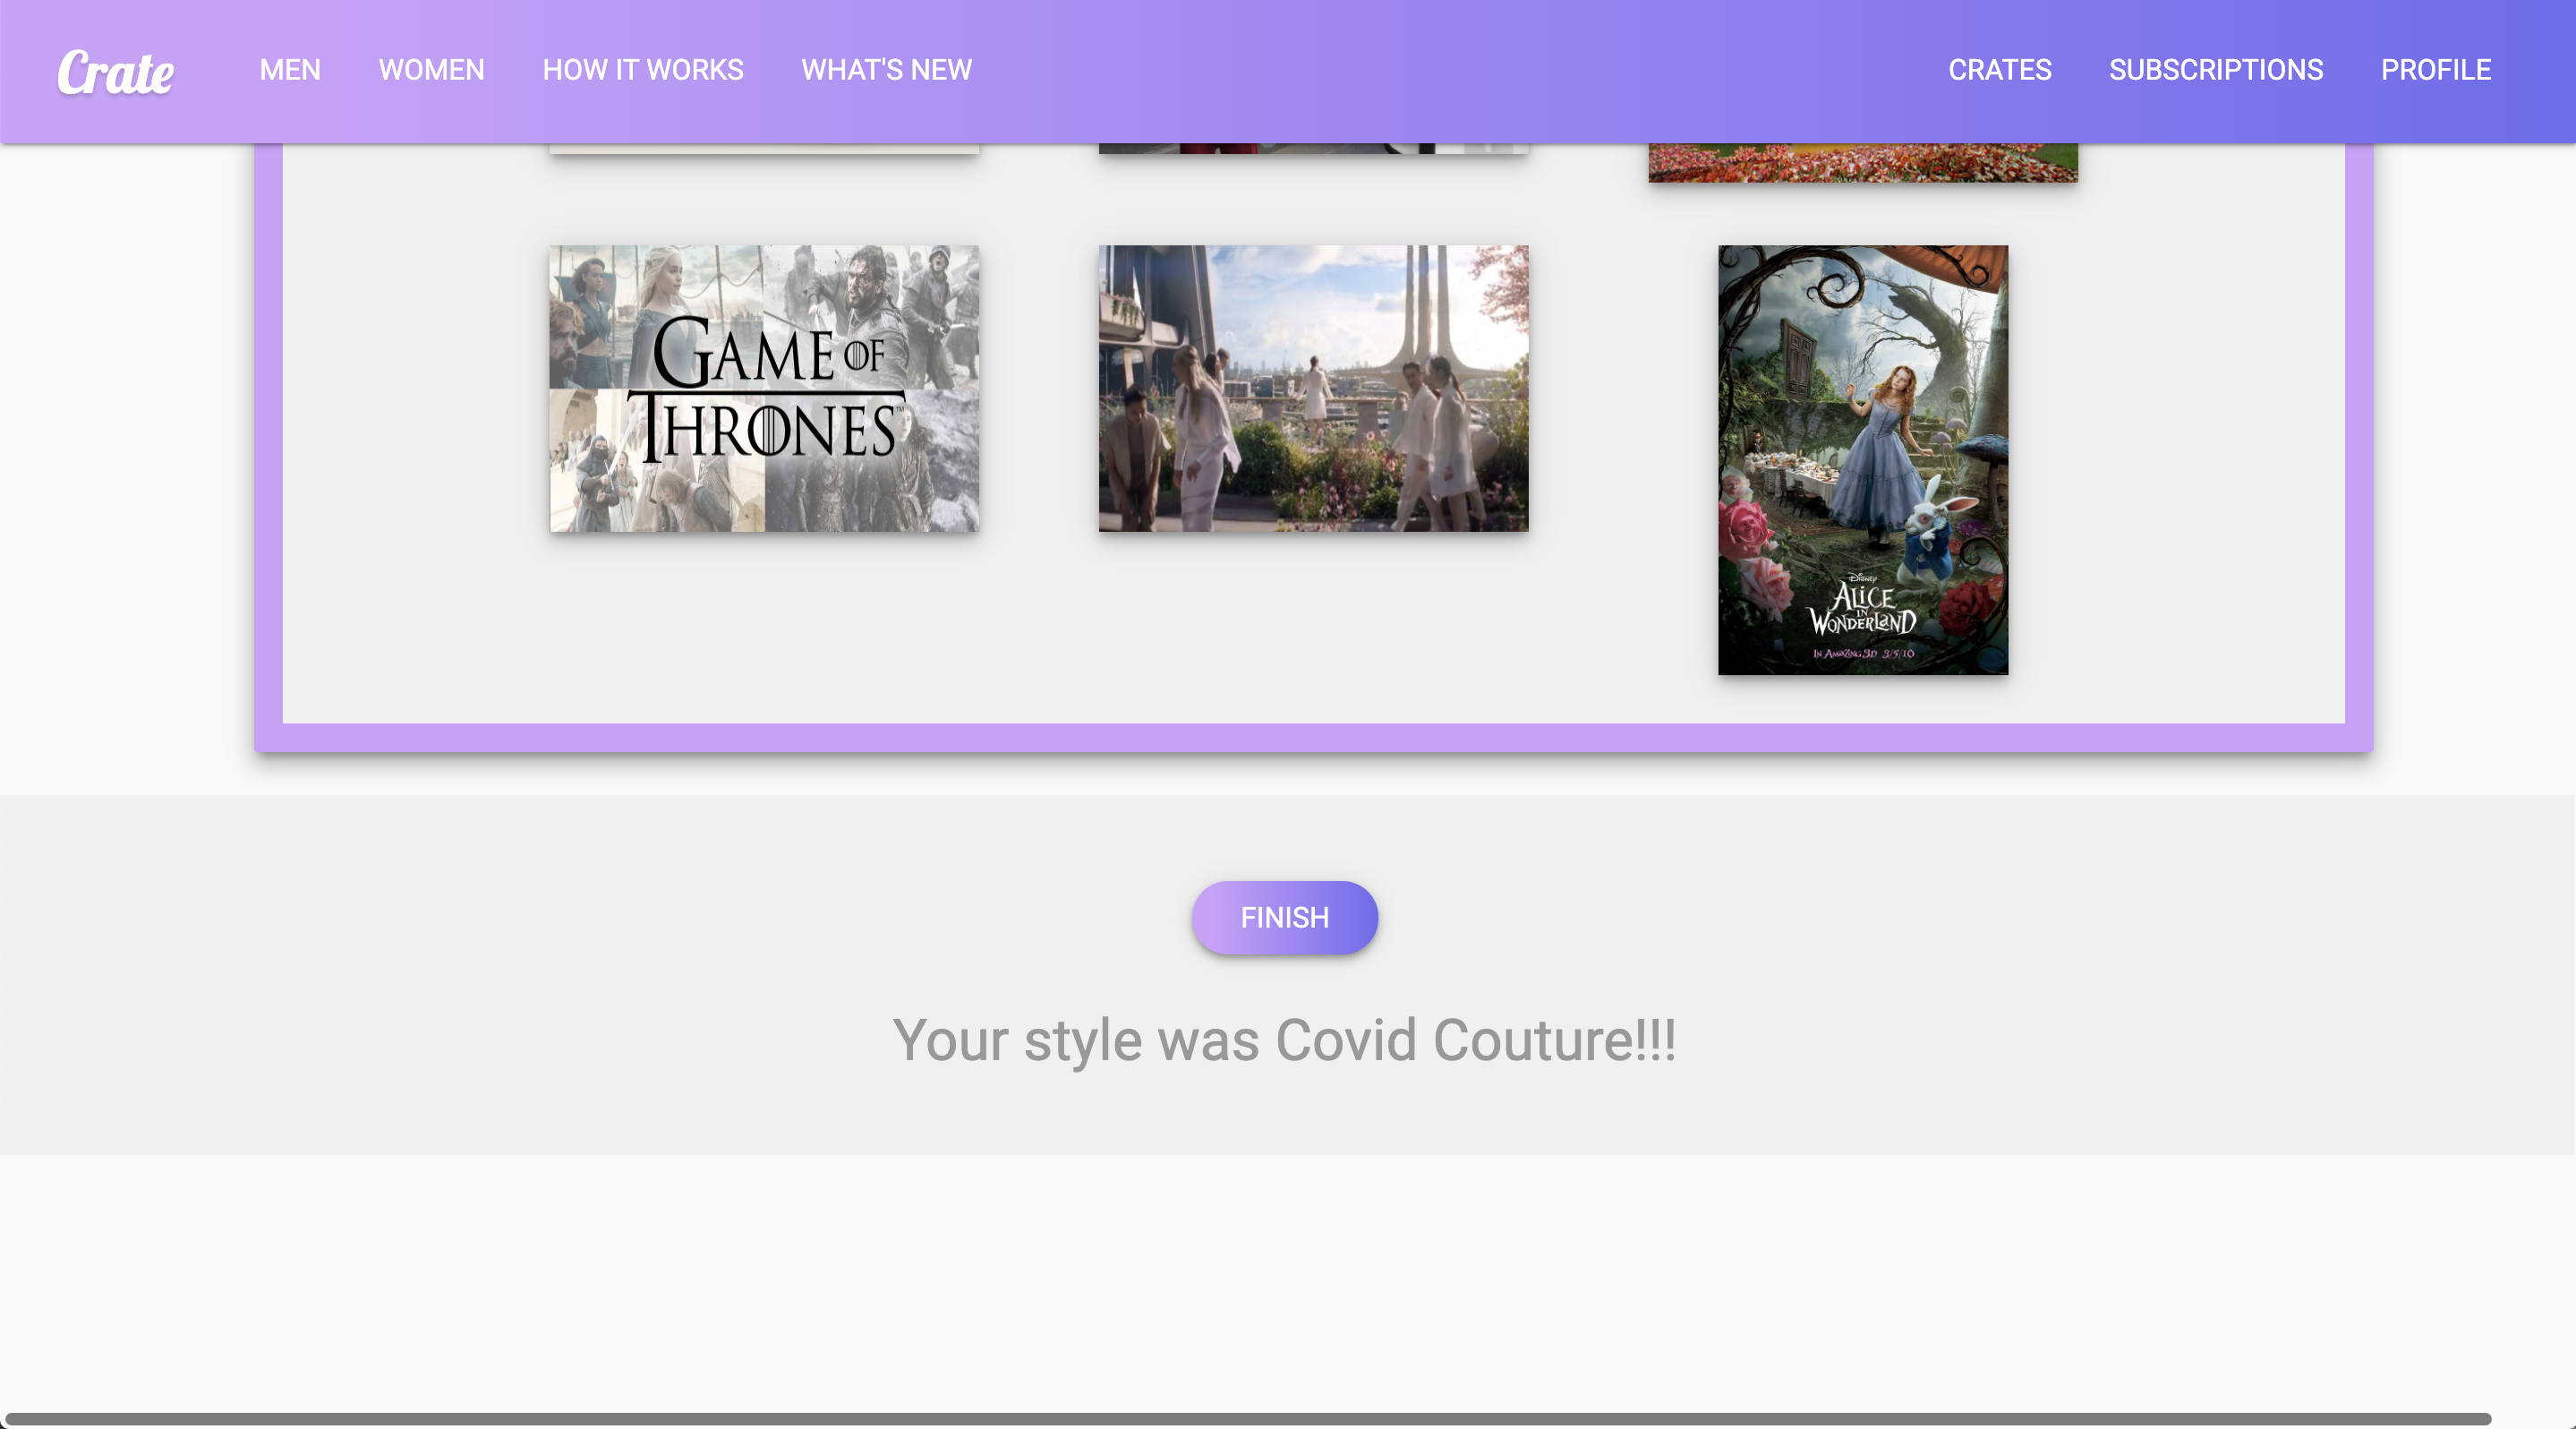The height and width of the screenshot is (1429, 2576).
Task: Click the Game of Thrones title lettering
Action: coord(764,392)
